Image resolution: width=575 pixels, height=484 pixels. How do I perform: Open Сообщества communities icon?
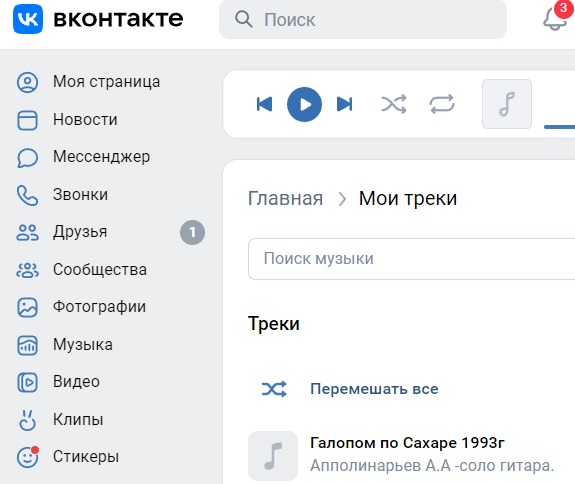(27, 270)
